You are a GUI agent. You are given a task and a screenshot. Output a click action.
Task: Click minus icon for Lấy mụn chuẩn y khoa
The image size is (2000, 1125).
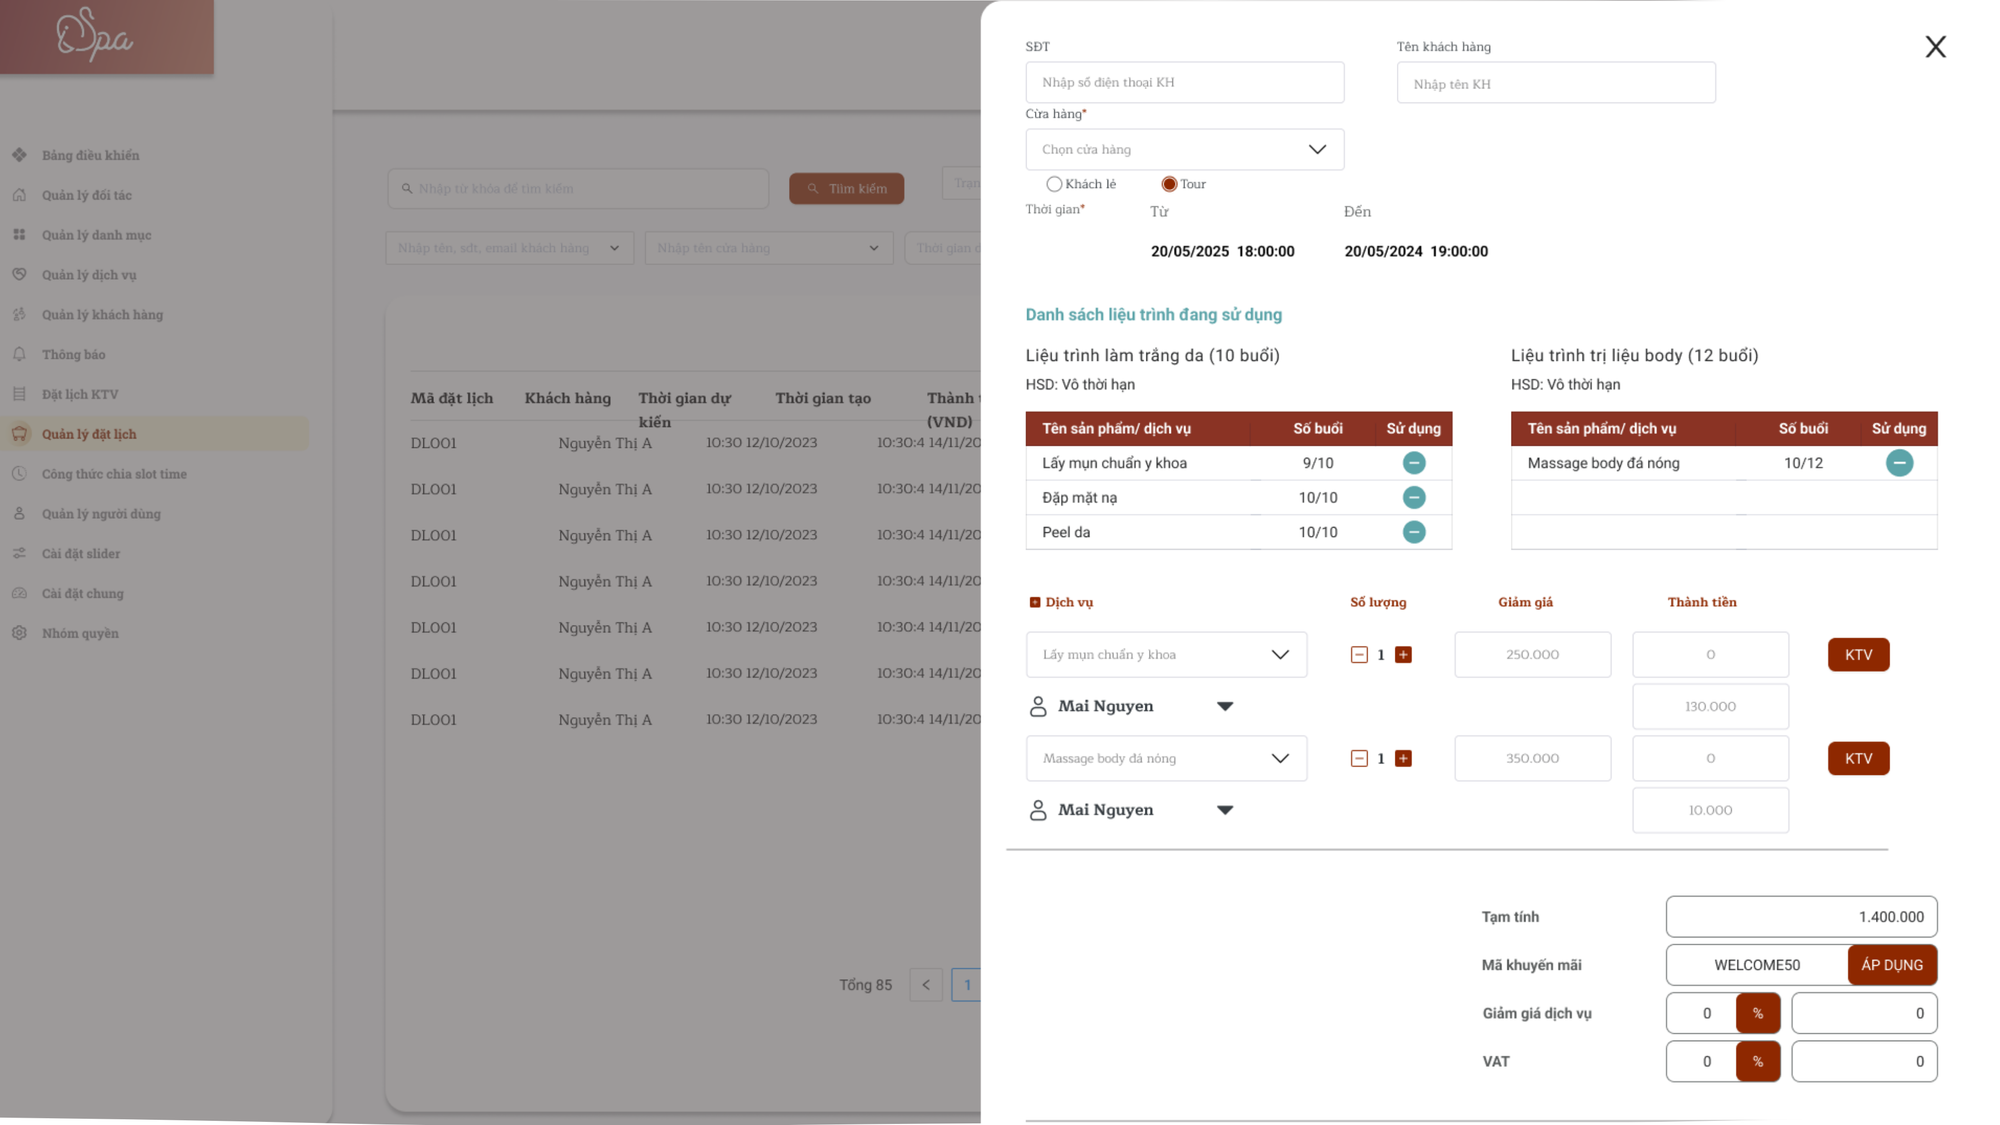click(1413, 463)
